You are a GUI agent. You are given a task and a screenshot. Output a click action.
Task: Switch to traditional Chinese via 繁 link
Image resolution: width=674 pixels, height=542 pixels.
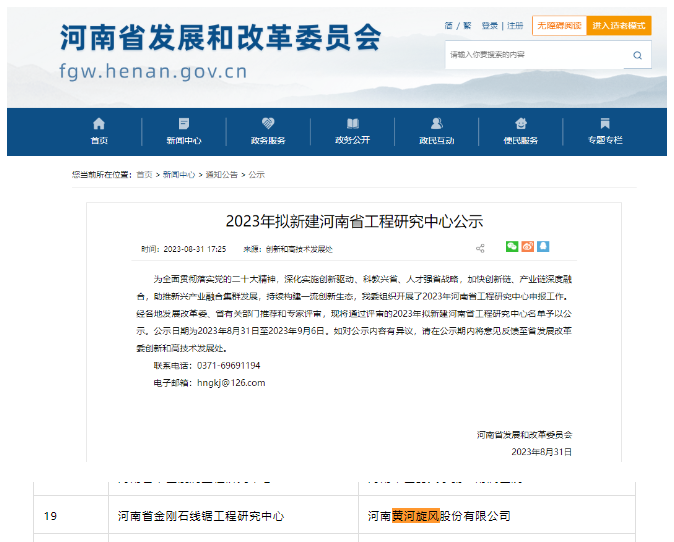click(x=467, y=26)
